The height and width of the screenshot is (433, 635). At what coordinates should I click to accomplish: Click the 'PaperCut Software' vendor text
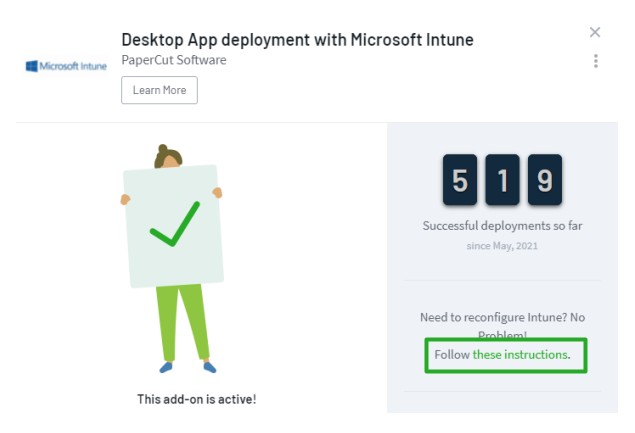(174, 60)
